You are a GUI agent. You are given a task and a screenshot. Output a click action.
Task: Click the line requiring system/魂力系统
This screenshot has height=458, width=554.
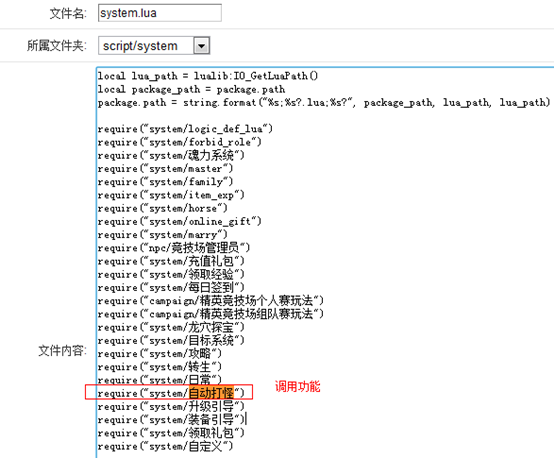pyautogui.click(x=171, y=155)
